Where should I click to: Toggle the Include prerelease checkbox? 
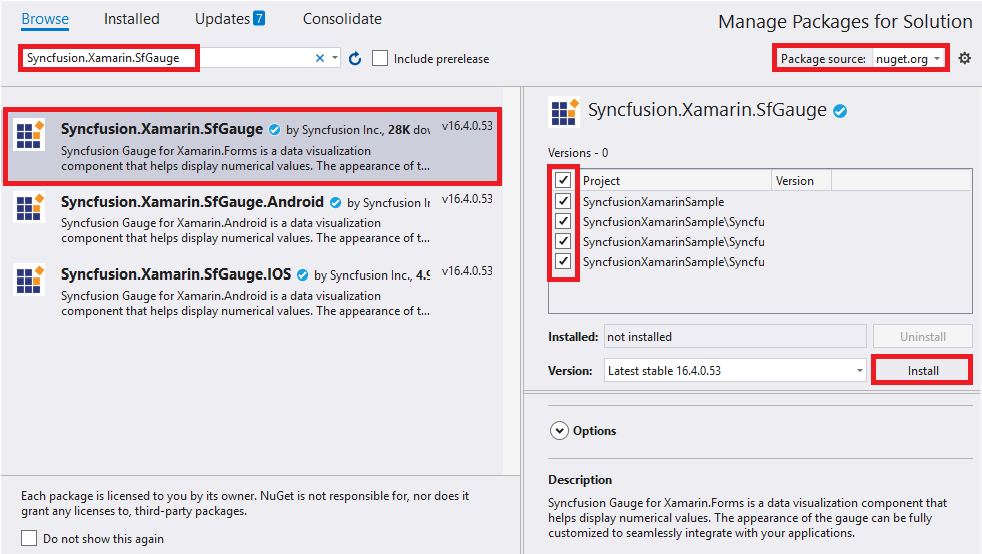pos(380,59)
